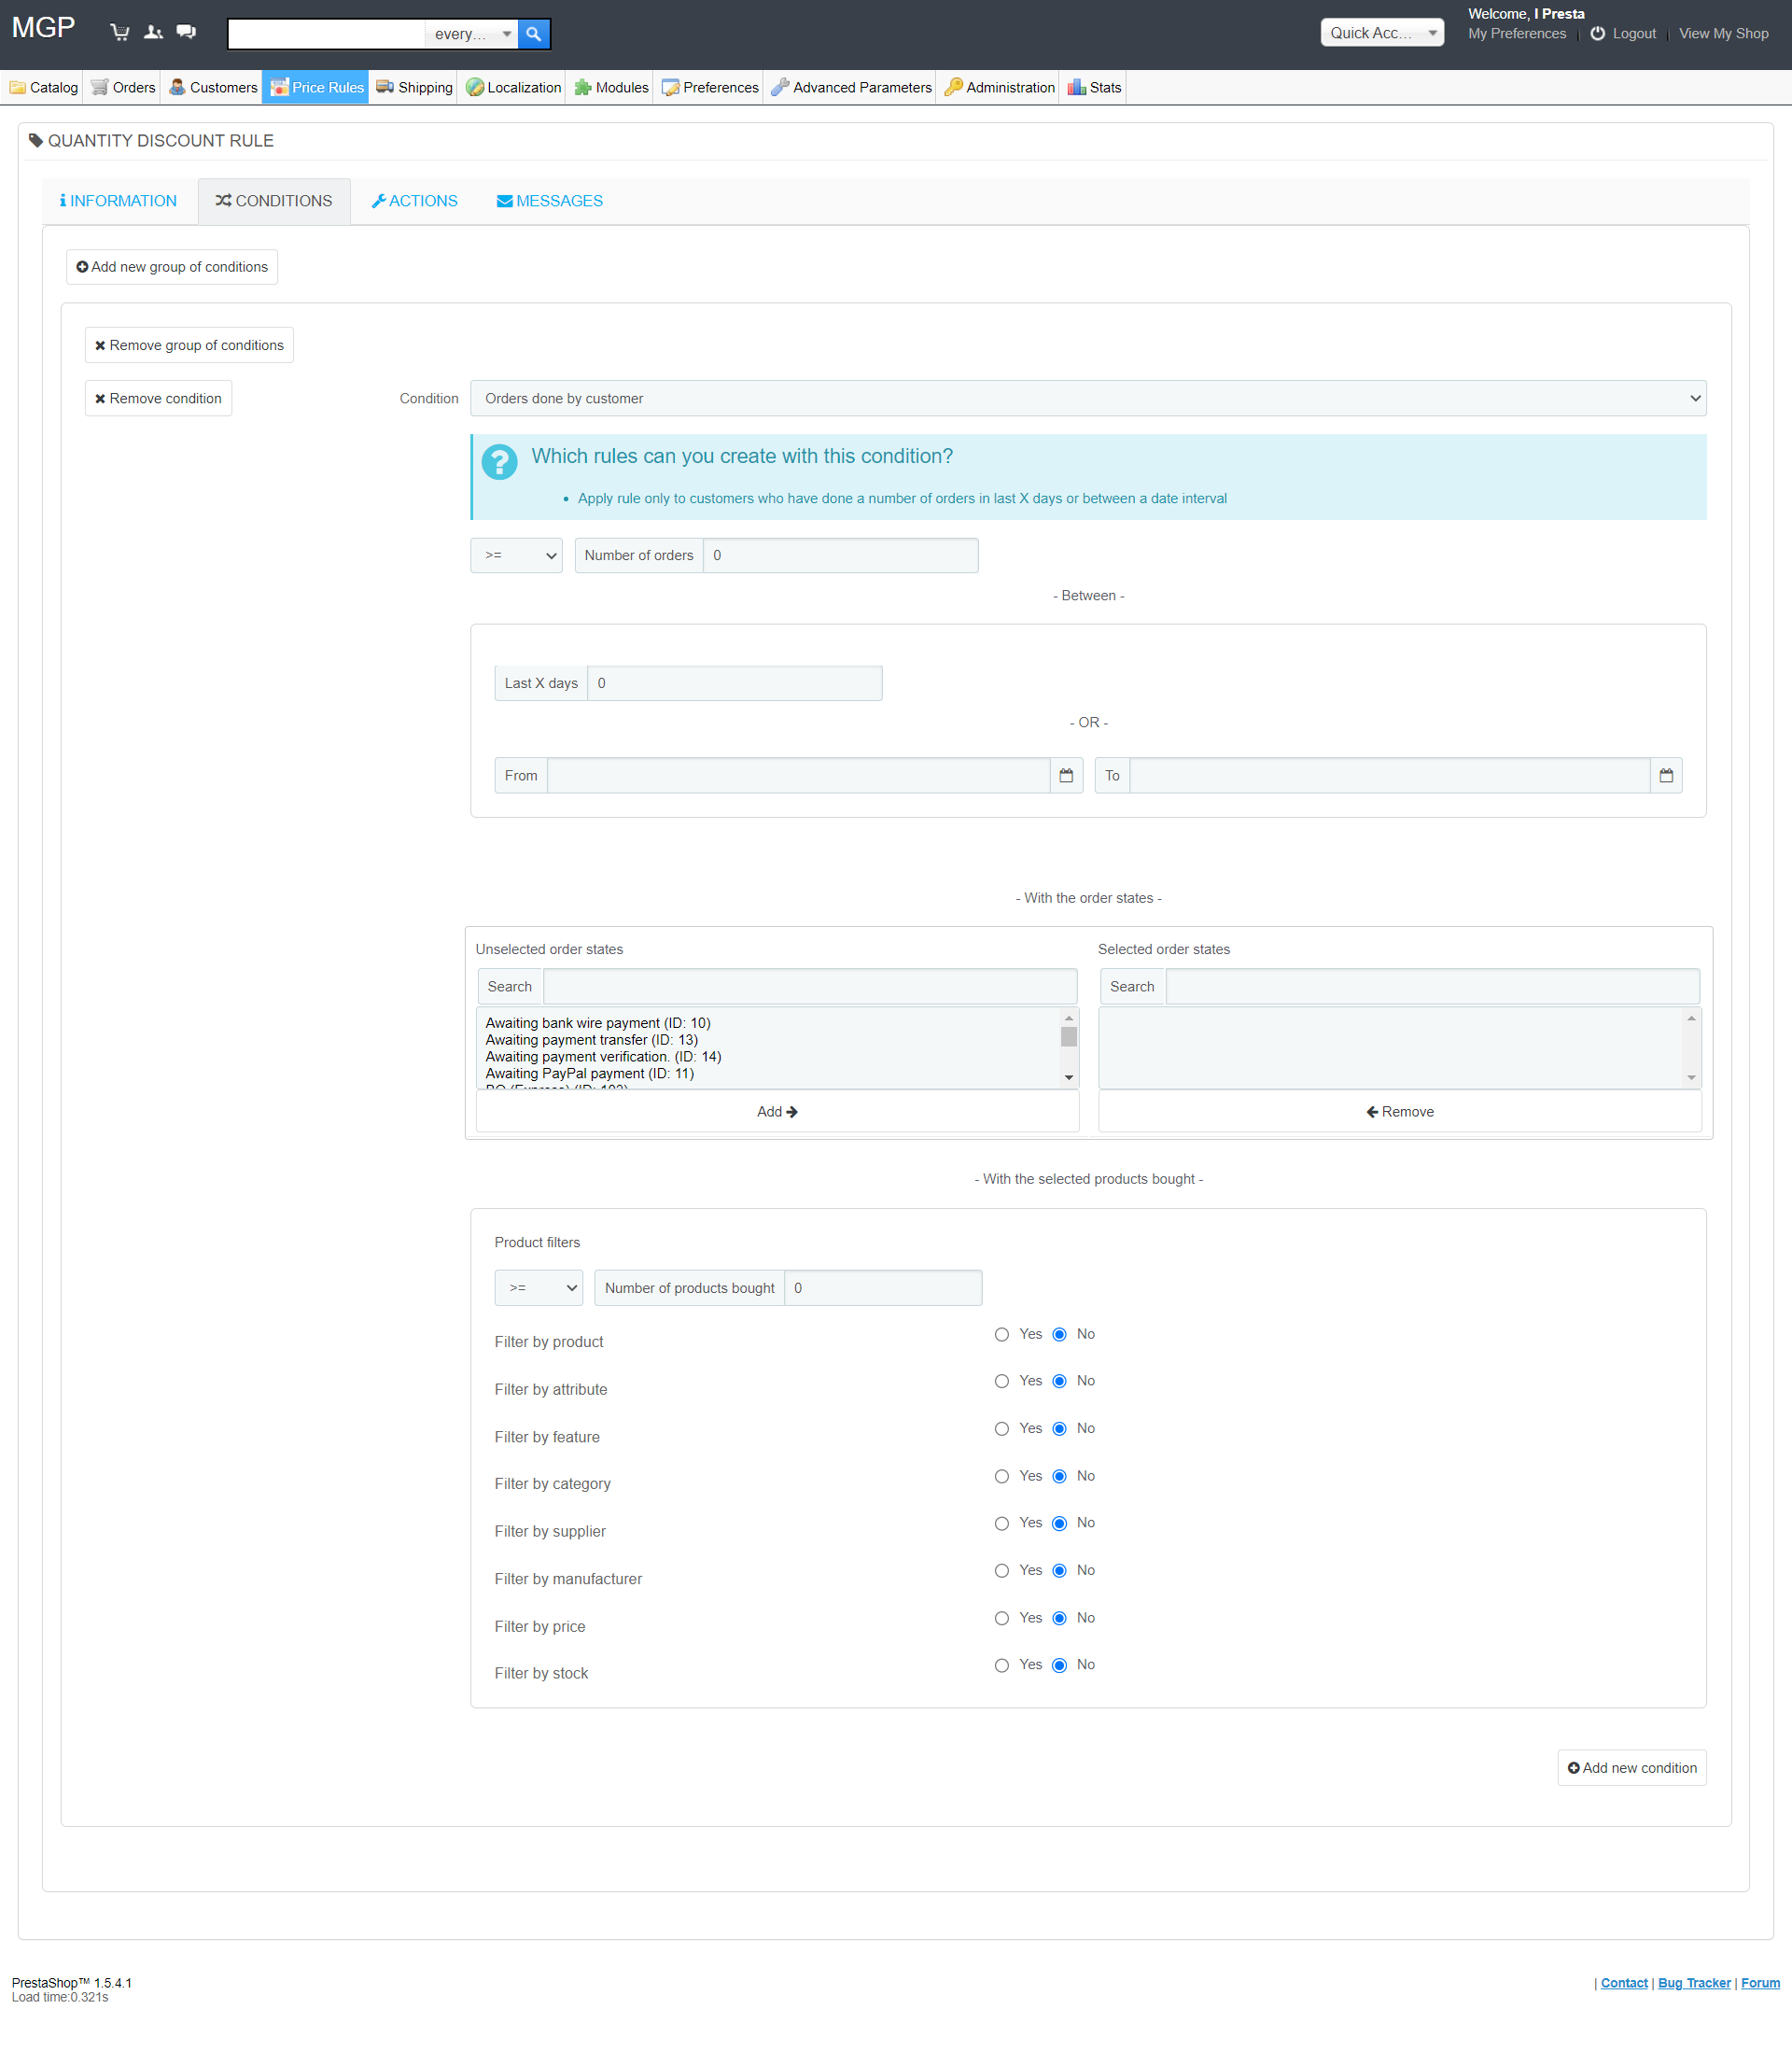Open the Condition dropdown menu

[1088, 398]
